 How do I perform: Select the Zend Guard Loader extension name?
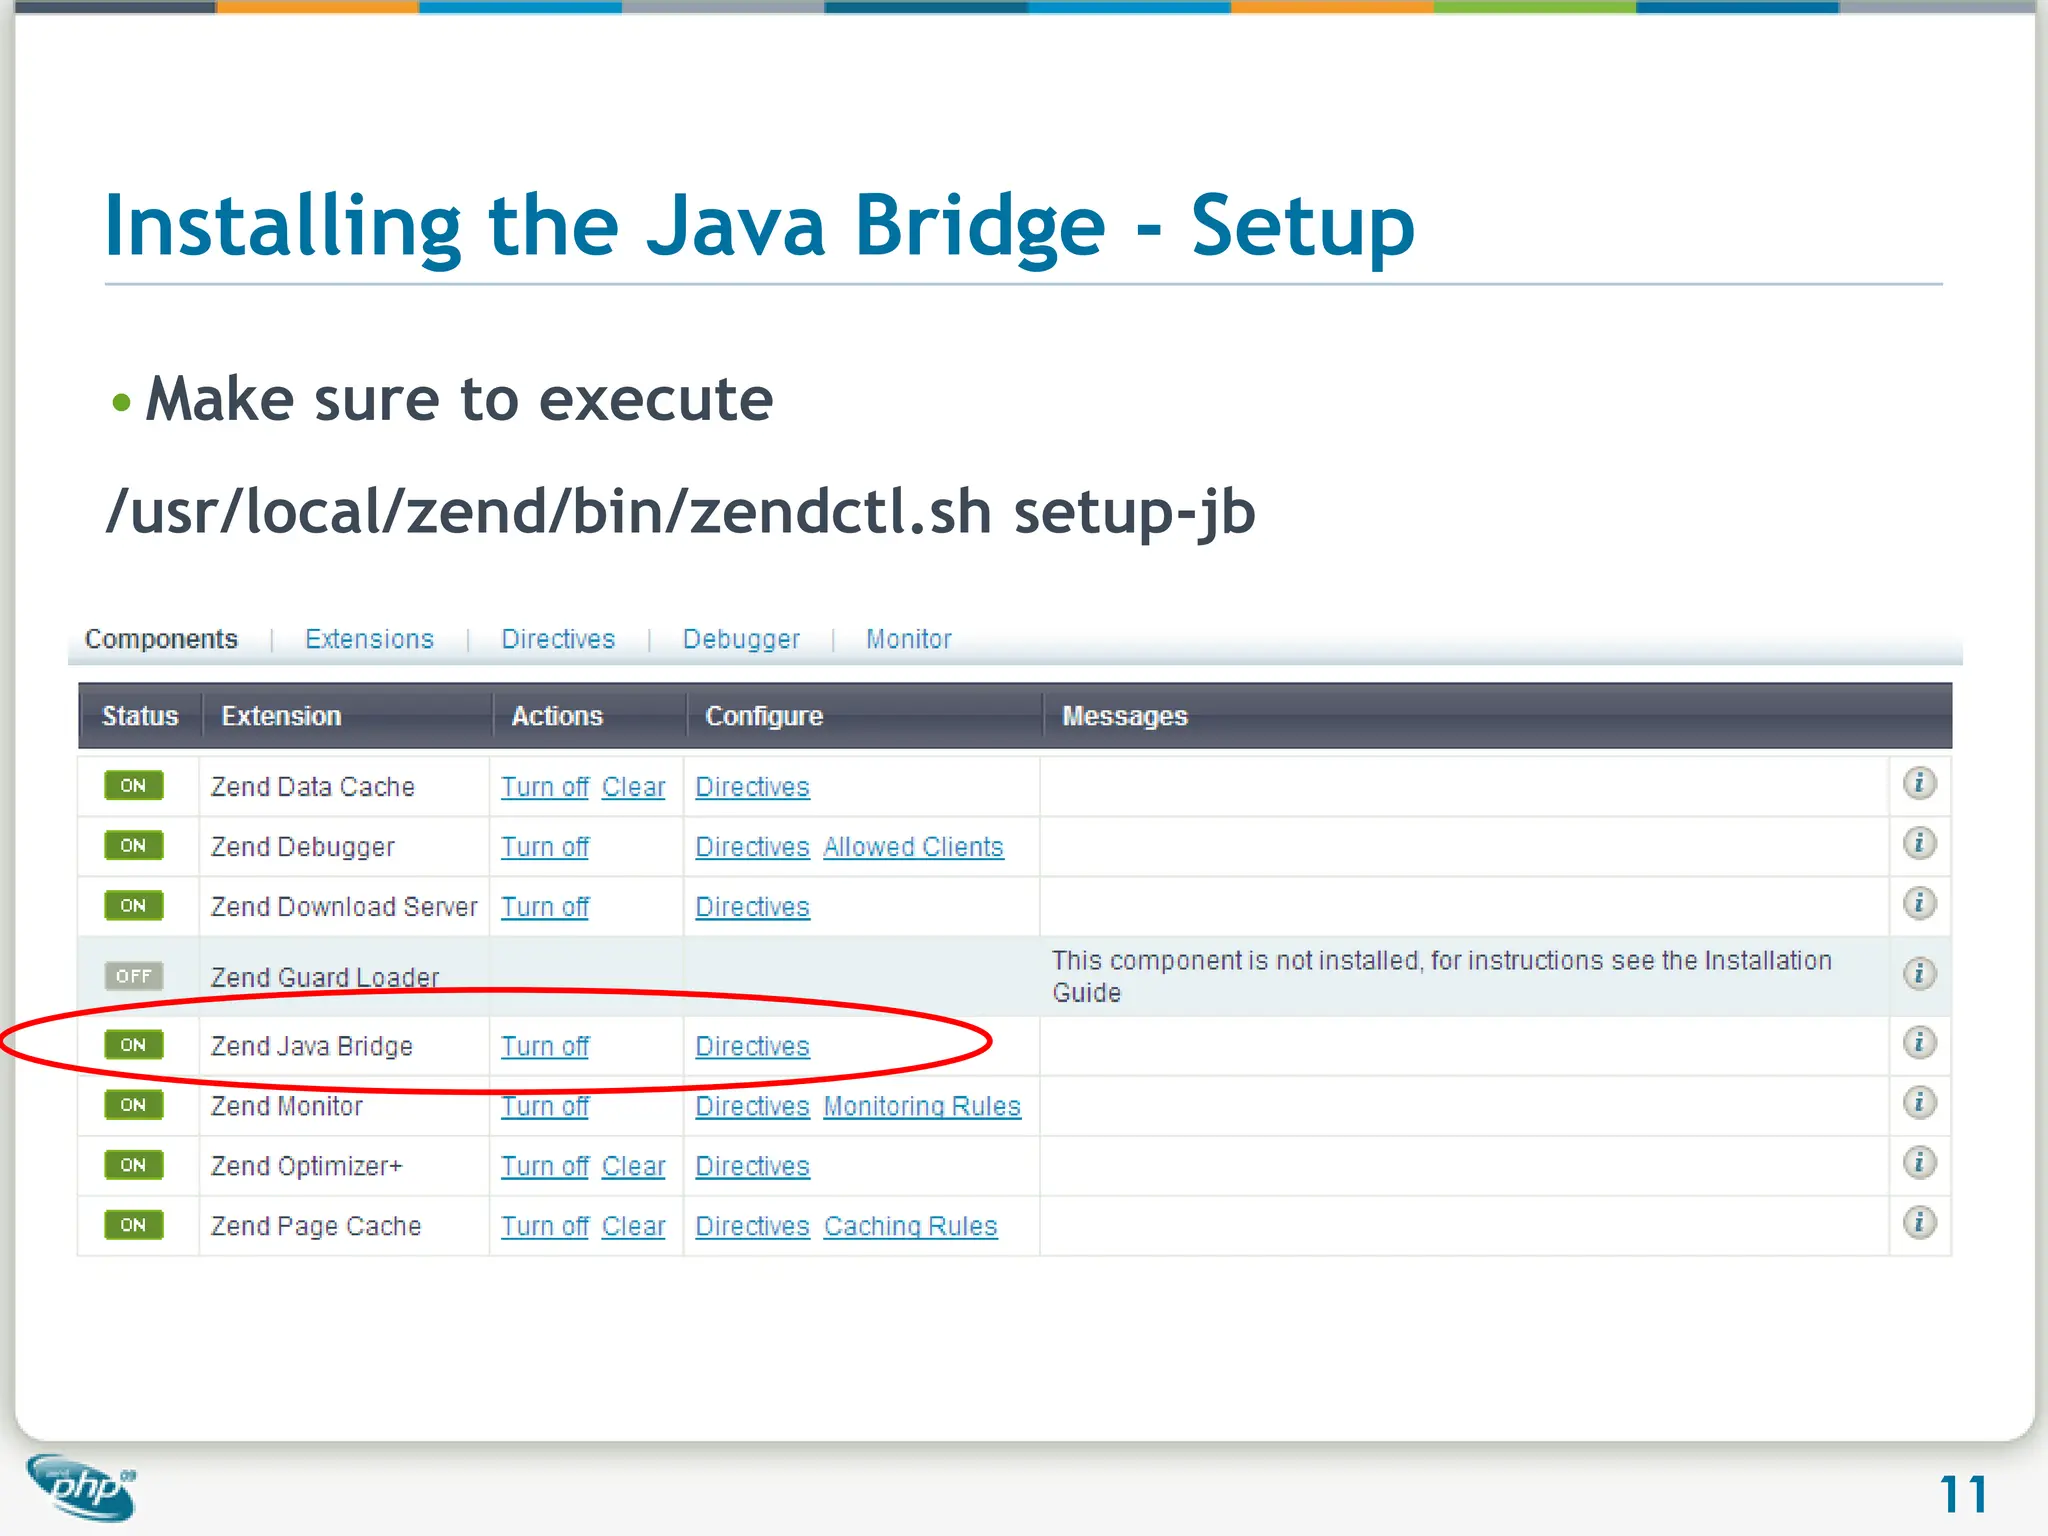point(325,977)
